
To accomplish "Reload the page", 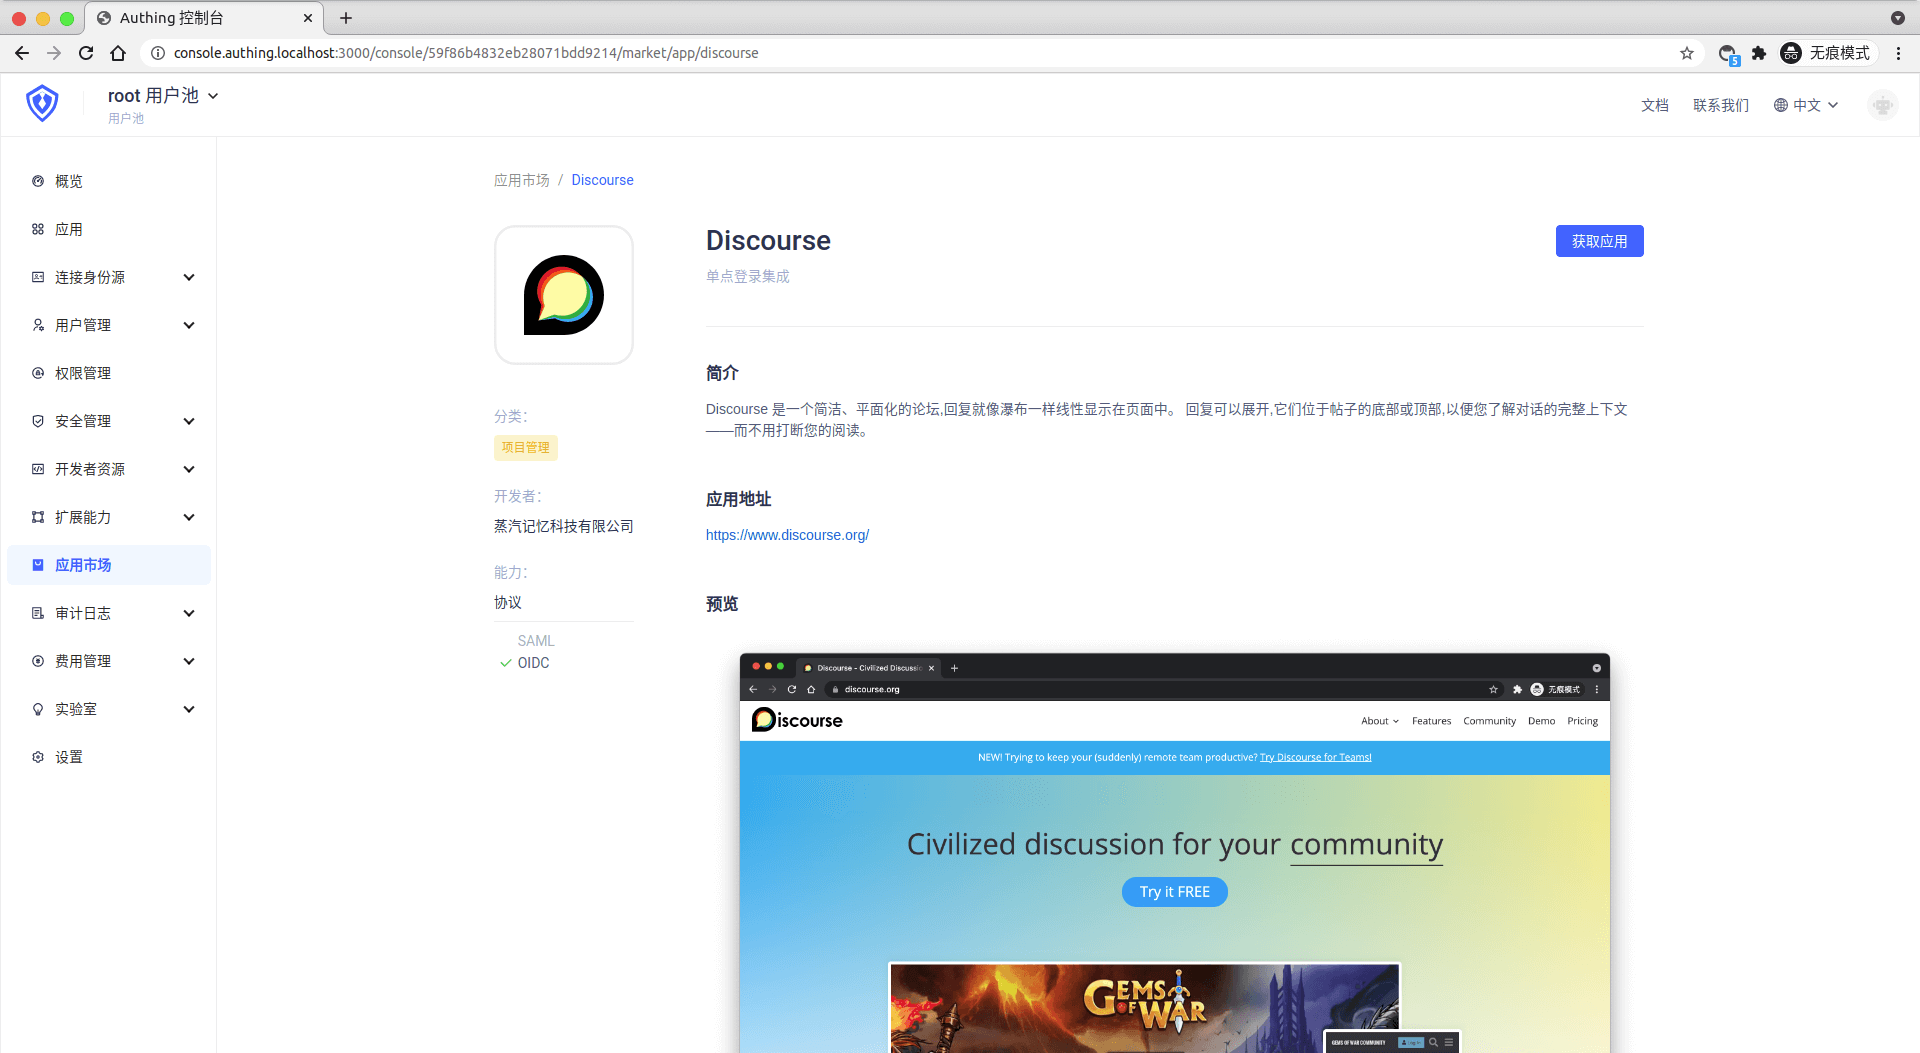I will pyautogui.click(x=86, y=53).
